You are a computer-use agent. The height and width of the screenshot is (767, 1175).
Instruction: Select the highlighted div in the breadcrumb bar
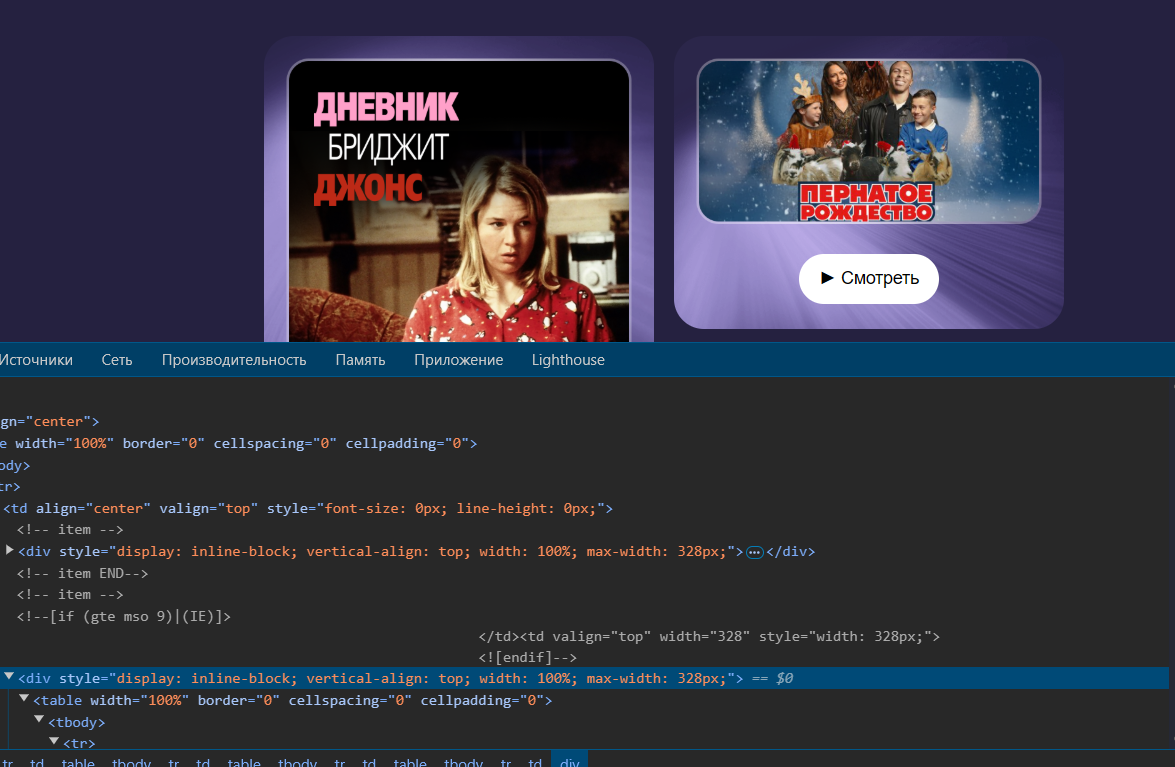click(568, 761)
